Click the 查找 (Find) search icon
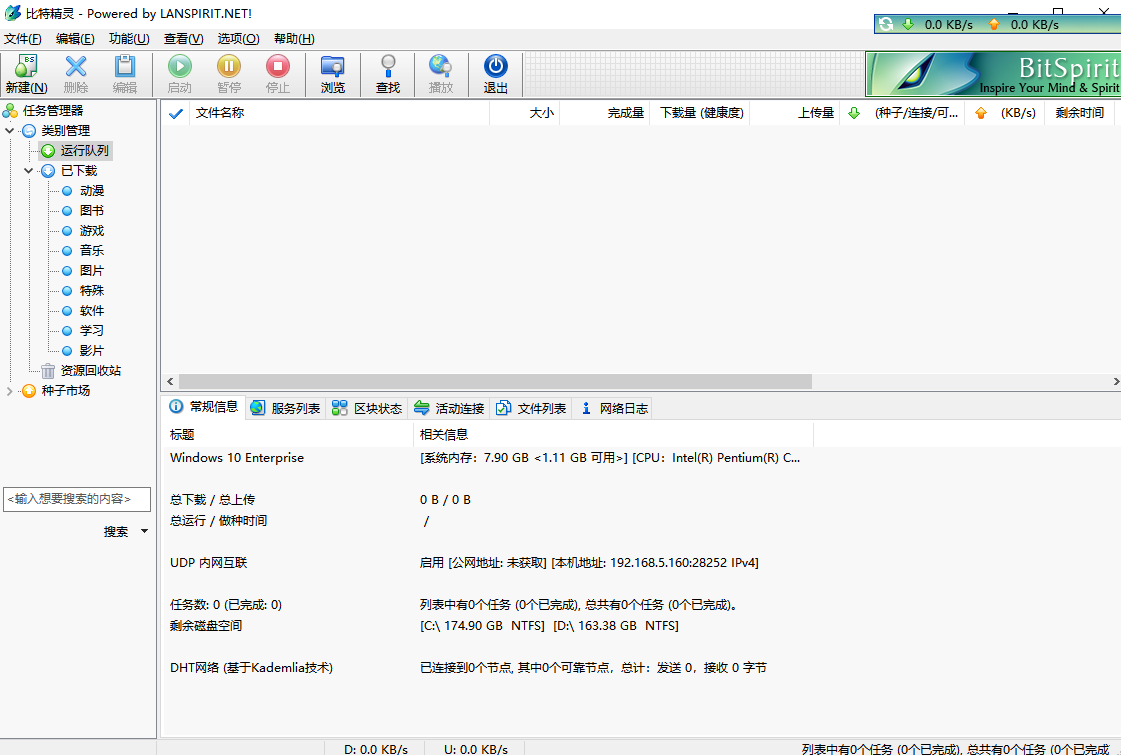Viewport: 1121px width, 755px height. pos(388,73)
